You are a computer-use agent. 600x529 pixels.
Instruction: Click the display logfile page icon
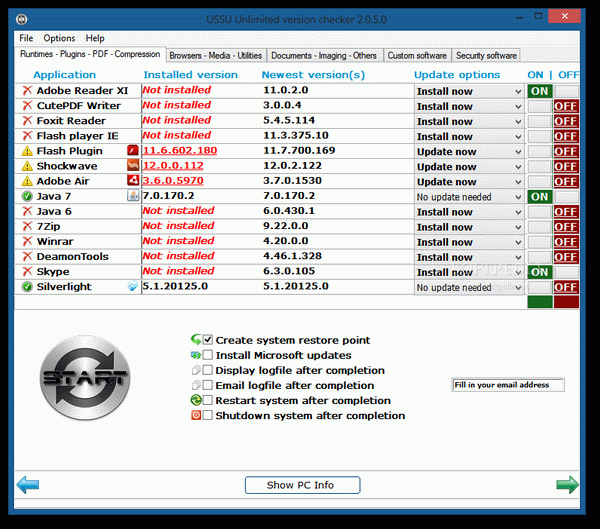coord(196,370)
